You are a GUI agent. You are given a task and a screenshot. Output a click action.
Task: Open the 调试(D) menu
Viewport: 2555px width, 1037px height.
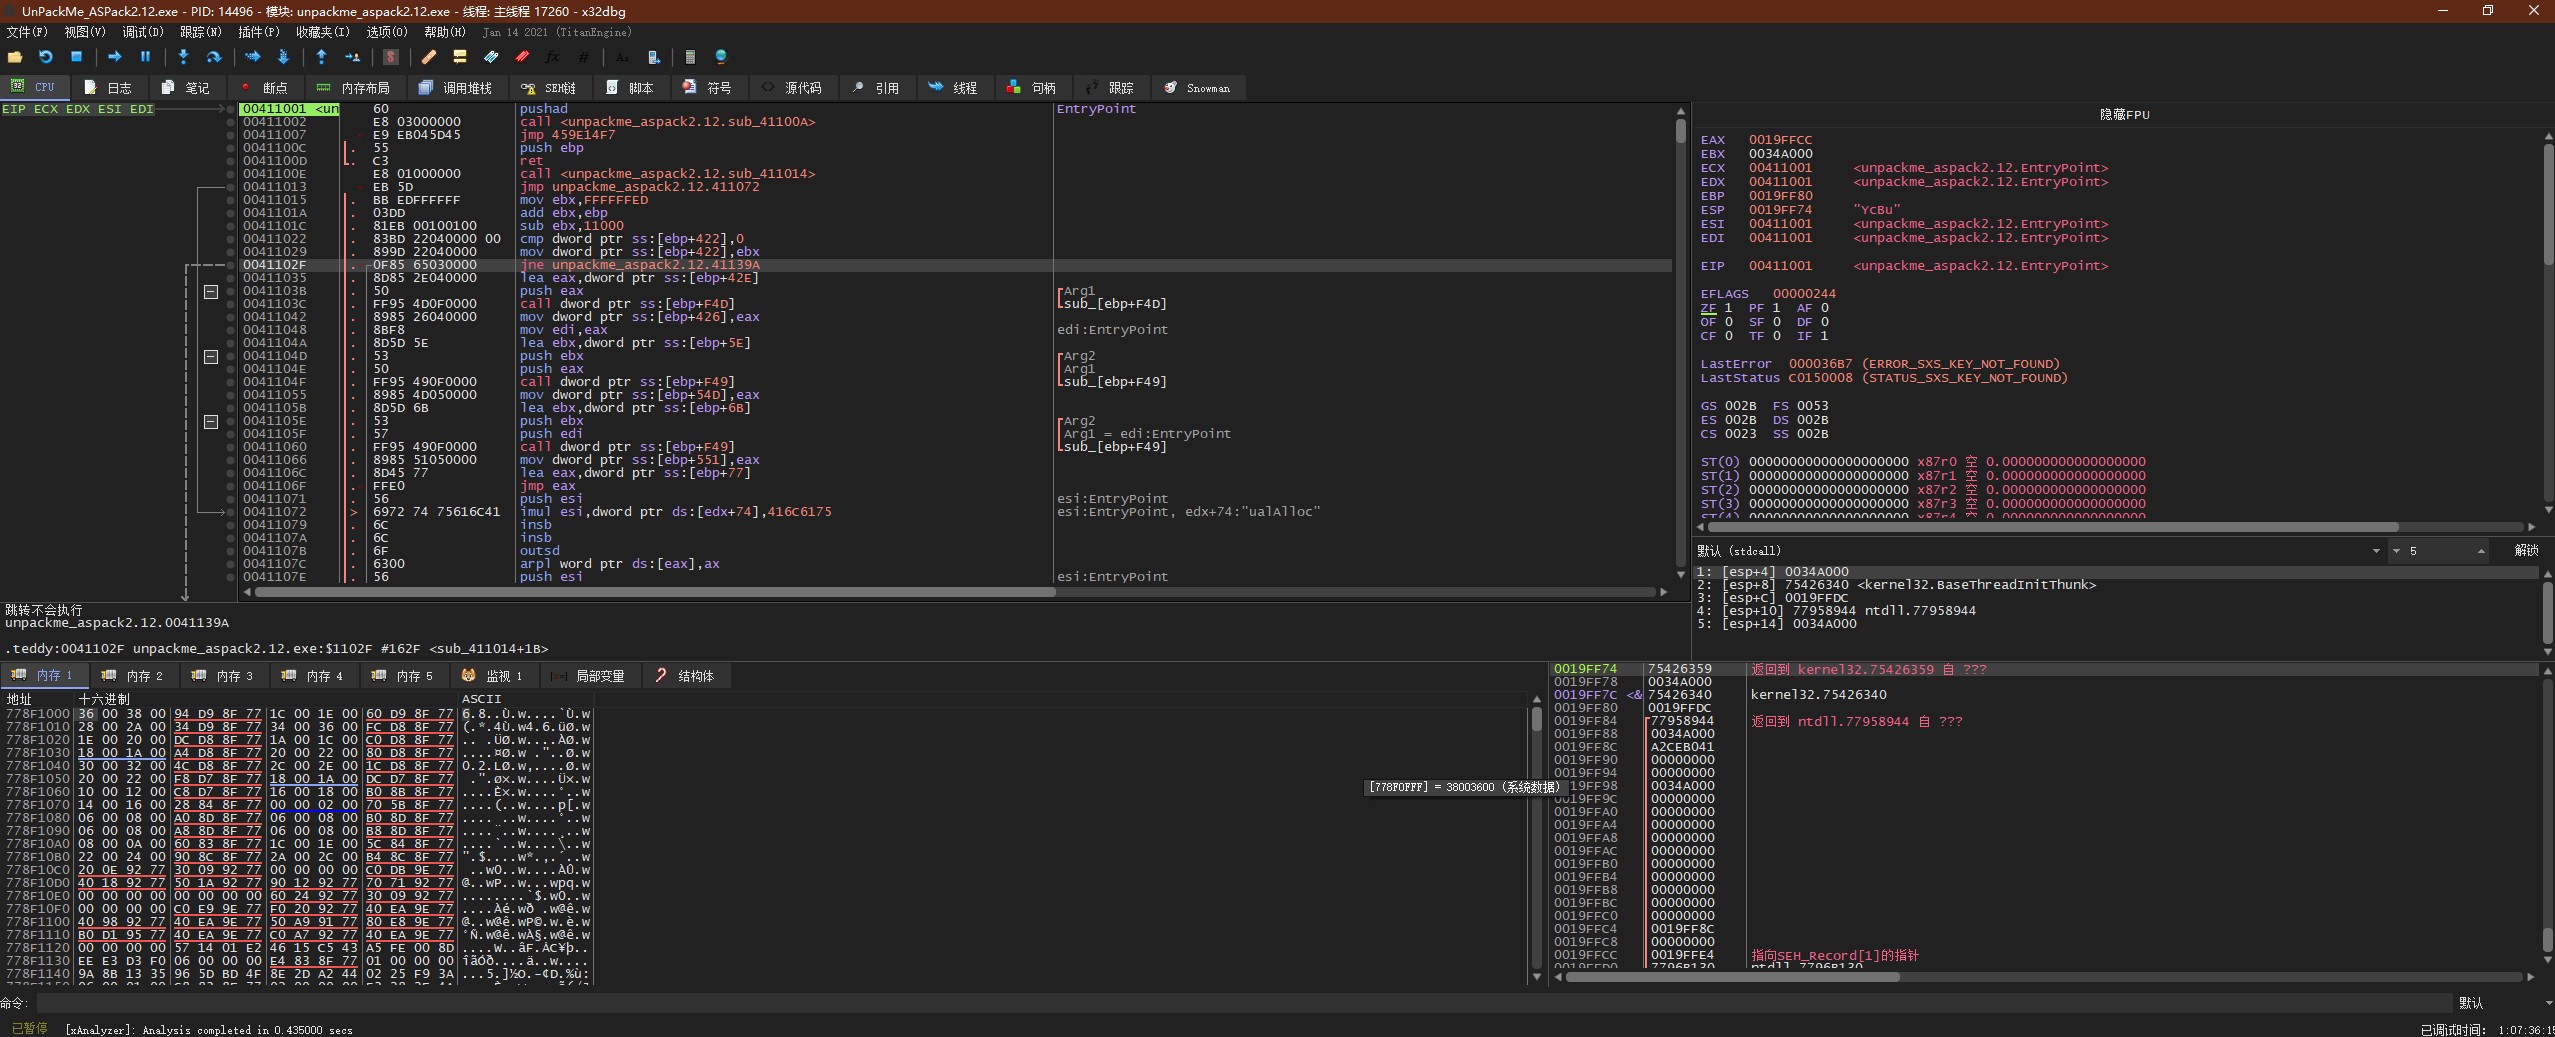click(x=142, y=32)
